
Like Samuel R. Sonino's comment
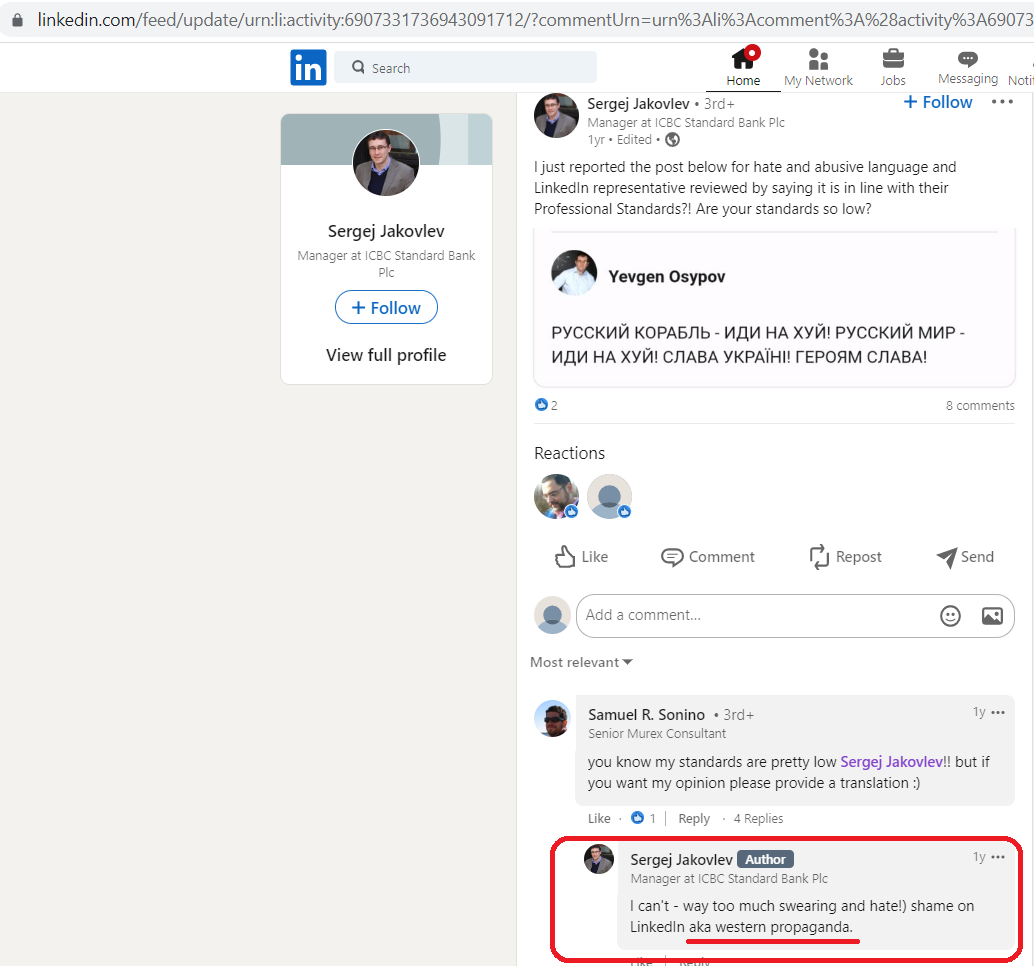pyautogui.click(x=599, y=819)
